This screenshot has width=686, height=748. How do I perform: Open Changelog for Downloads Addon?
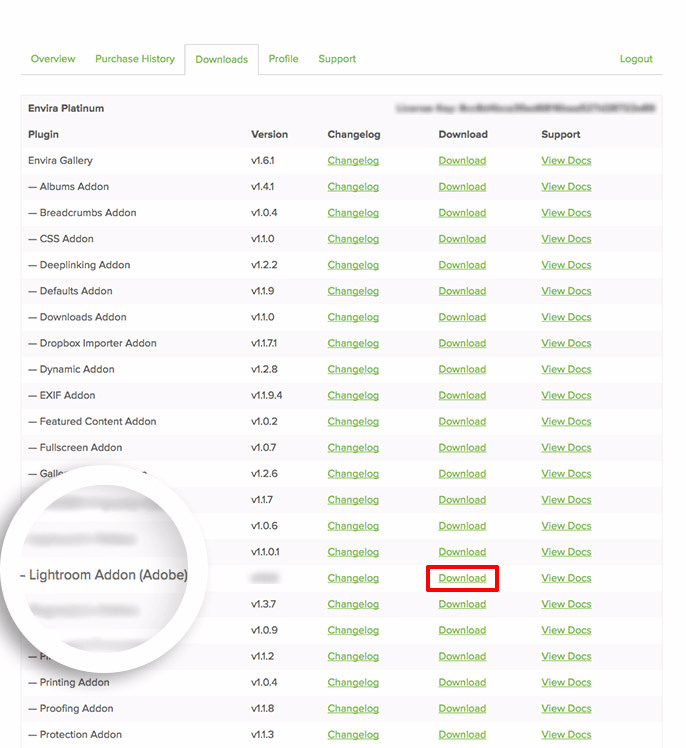353,317
